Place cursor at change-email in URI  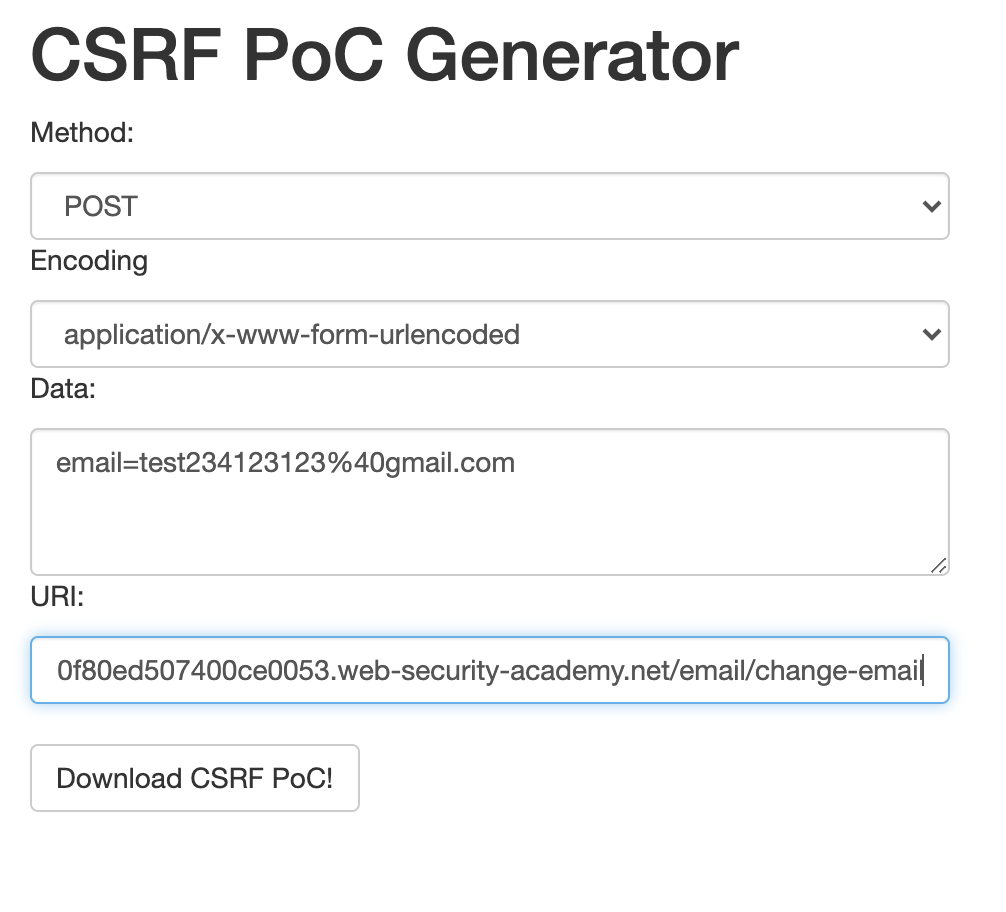coord(836,670)
